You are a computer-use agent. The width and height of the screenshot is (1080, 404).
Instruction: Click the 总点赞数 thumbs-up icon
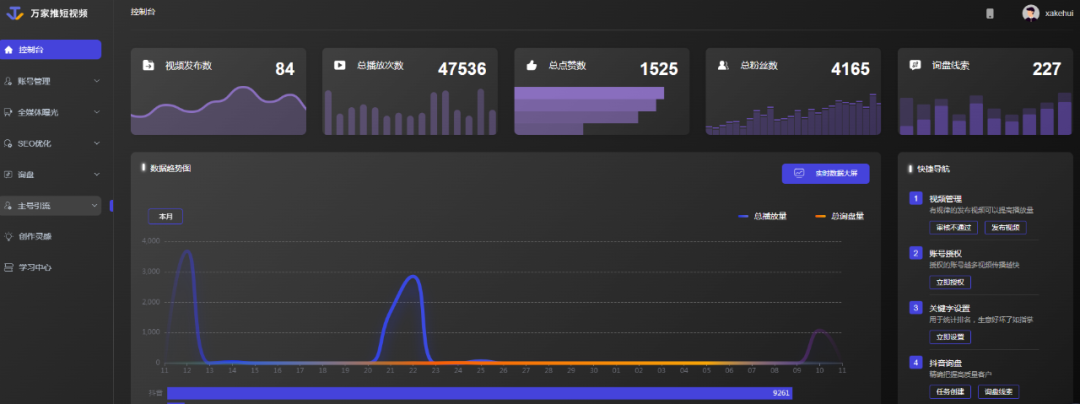(531, 66)
